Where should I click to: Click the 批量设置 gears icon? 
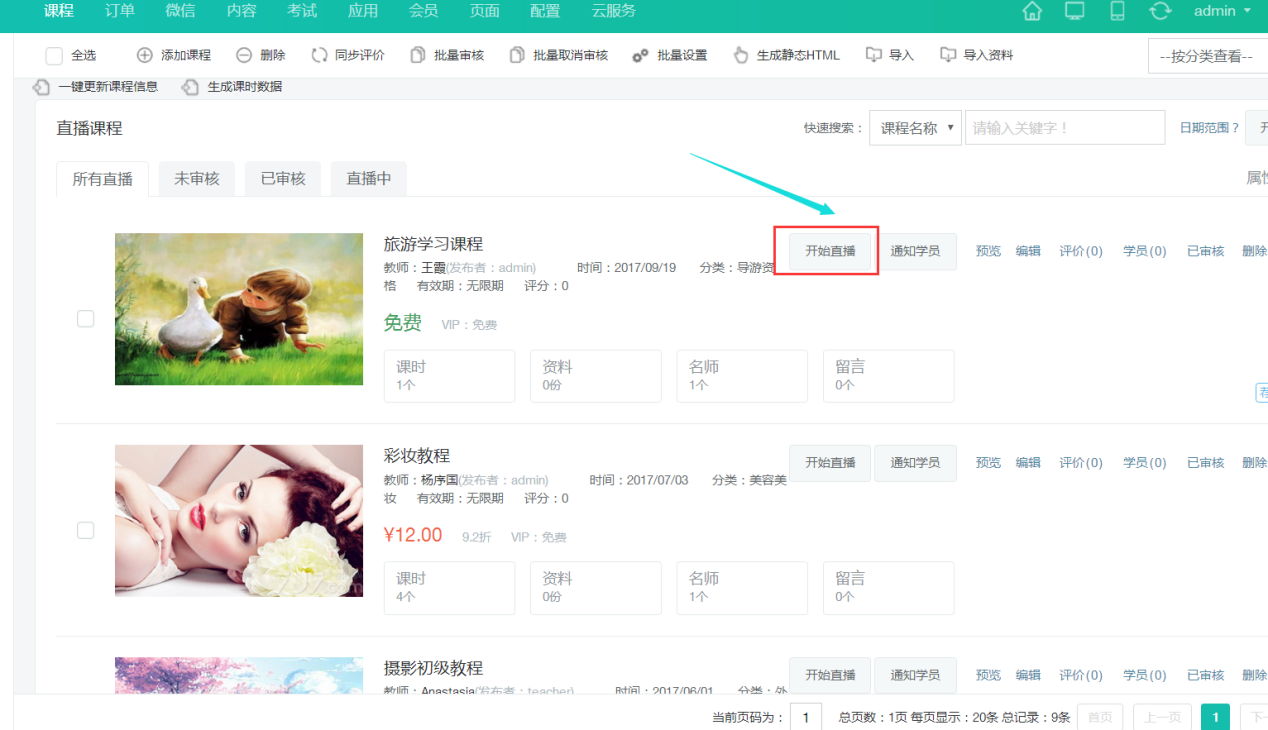coord(640,55)
